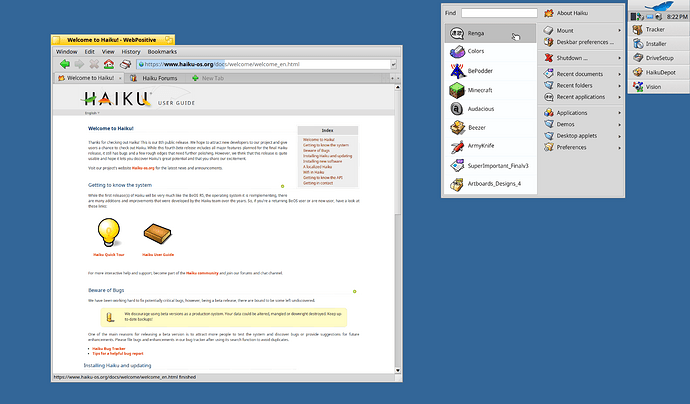This screenshot has height=404, width=690.
Task: Click the page vertical scrollbar
Action: click(398, 228)
